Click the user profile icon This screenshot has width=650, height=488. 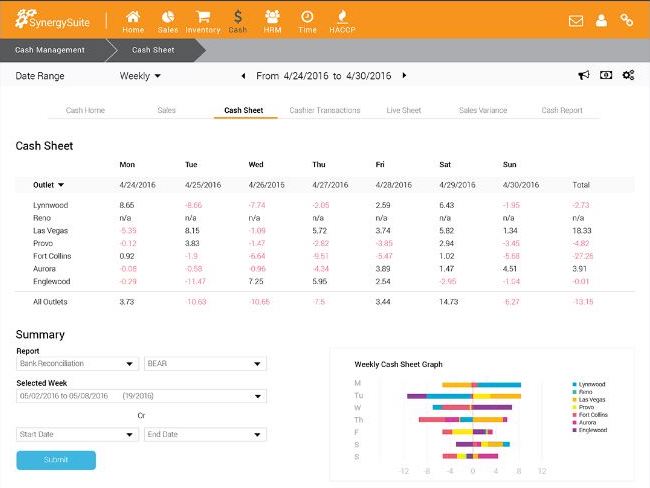point(601,20)
